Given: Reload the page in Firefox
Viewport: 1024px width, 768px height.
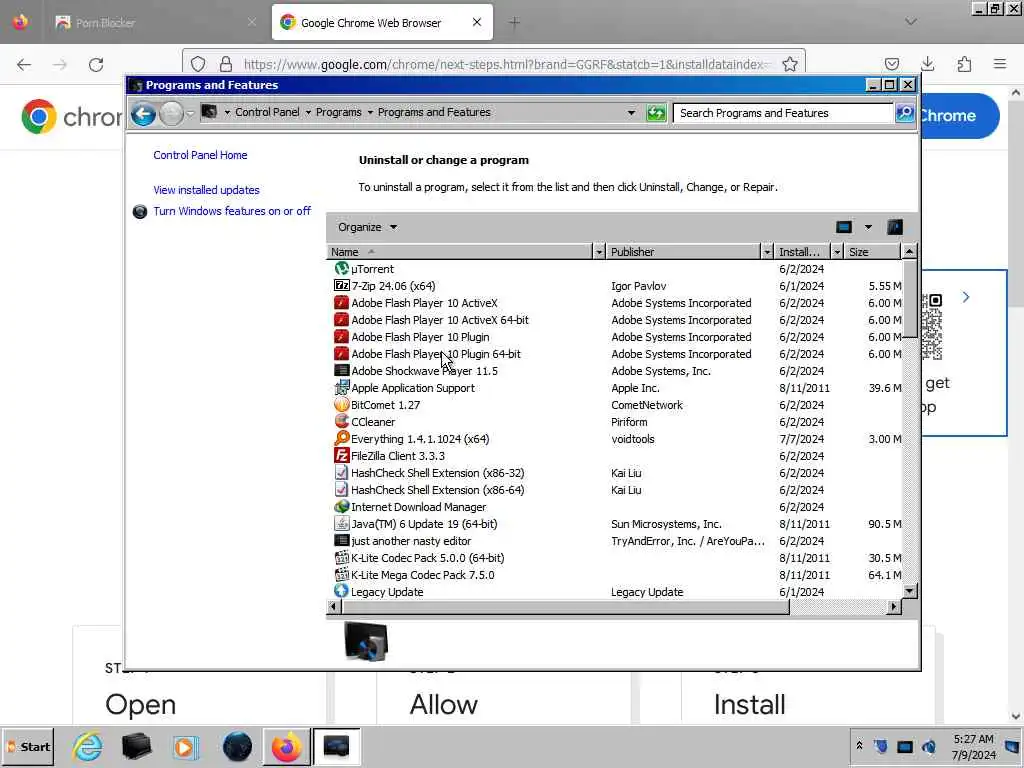Looking at the screenshot, I should [x=96, y=65].
